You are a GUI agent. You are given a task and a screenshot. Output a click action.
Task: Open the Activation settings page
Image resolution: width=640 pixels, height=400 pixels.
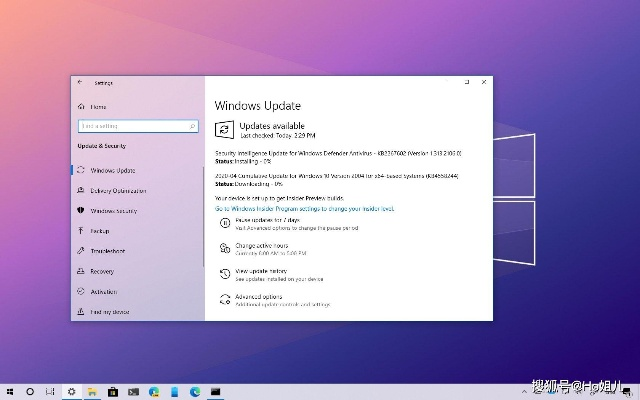[104, 291]
